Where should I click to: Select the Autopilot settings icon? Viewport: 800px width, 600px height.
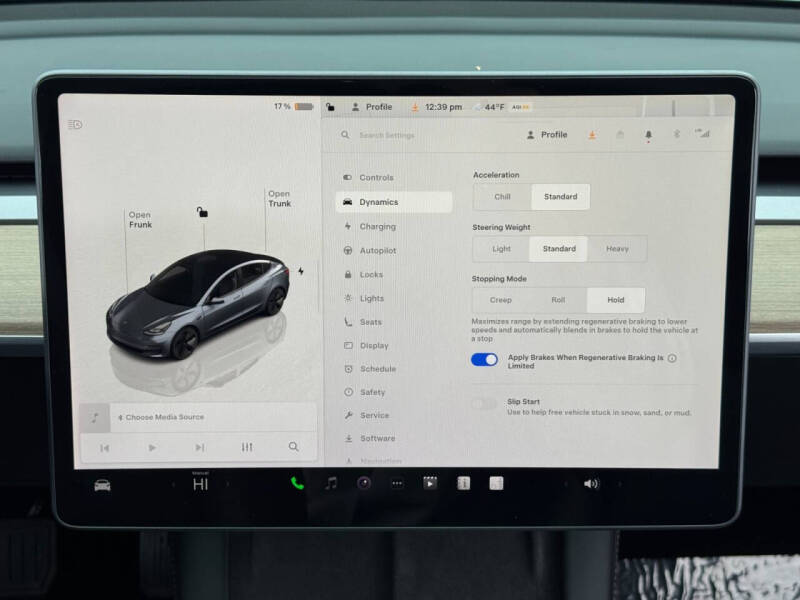coord(349,250)
